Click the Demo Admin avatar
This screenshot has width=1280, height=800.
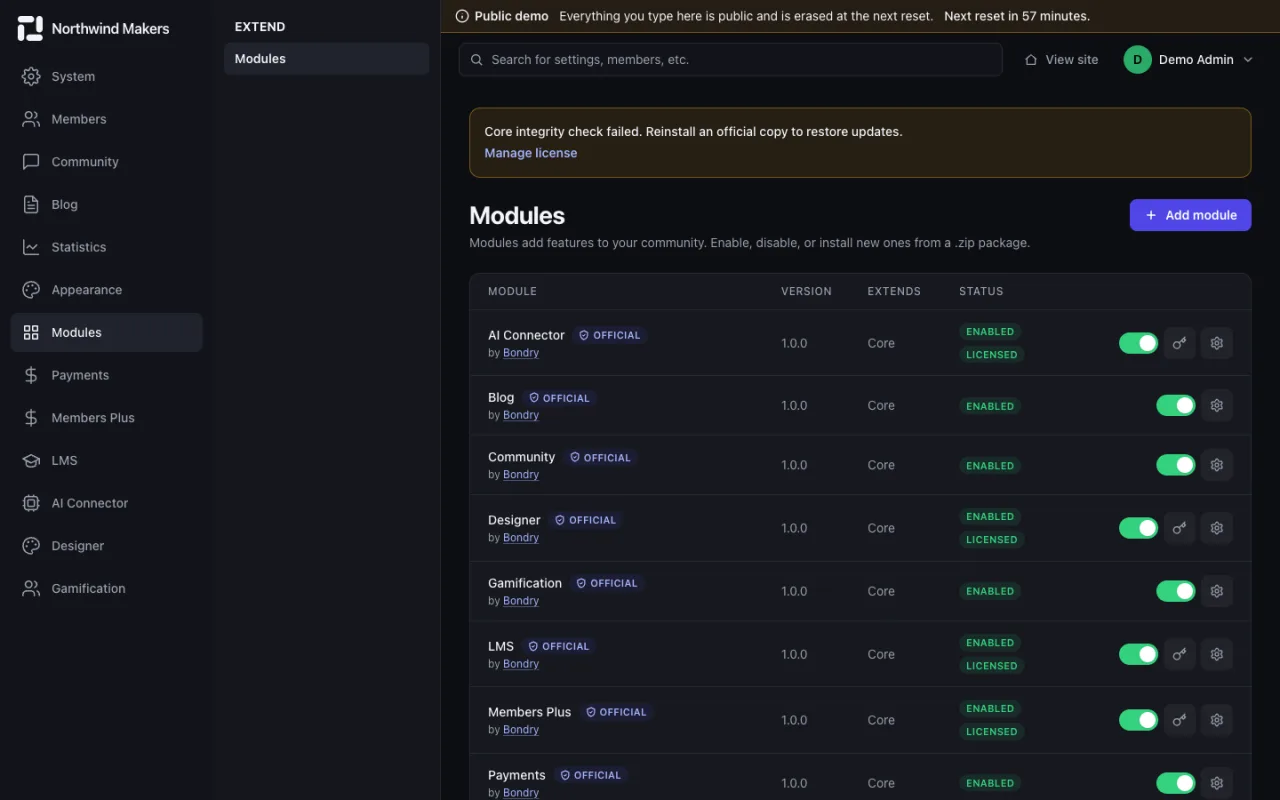(x=1137, y=60)
